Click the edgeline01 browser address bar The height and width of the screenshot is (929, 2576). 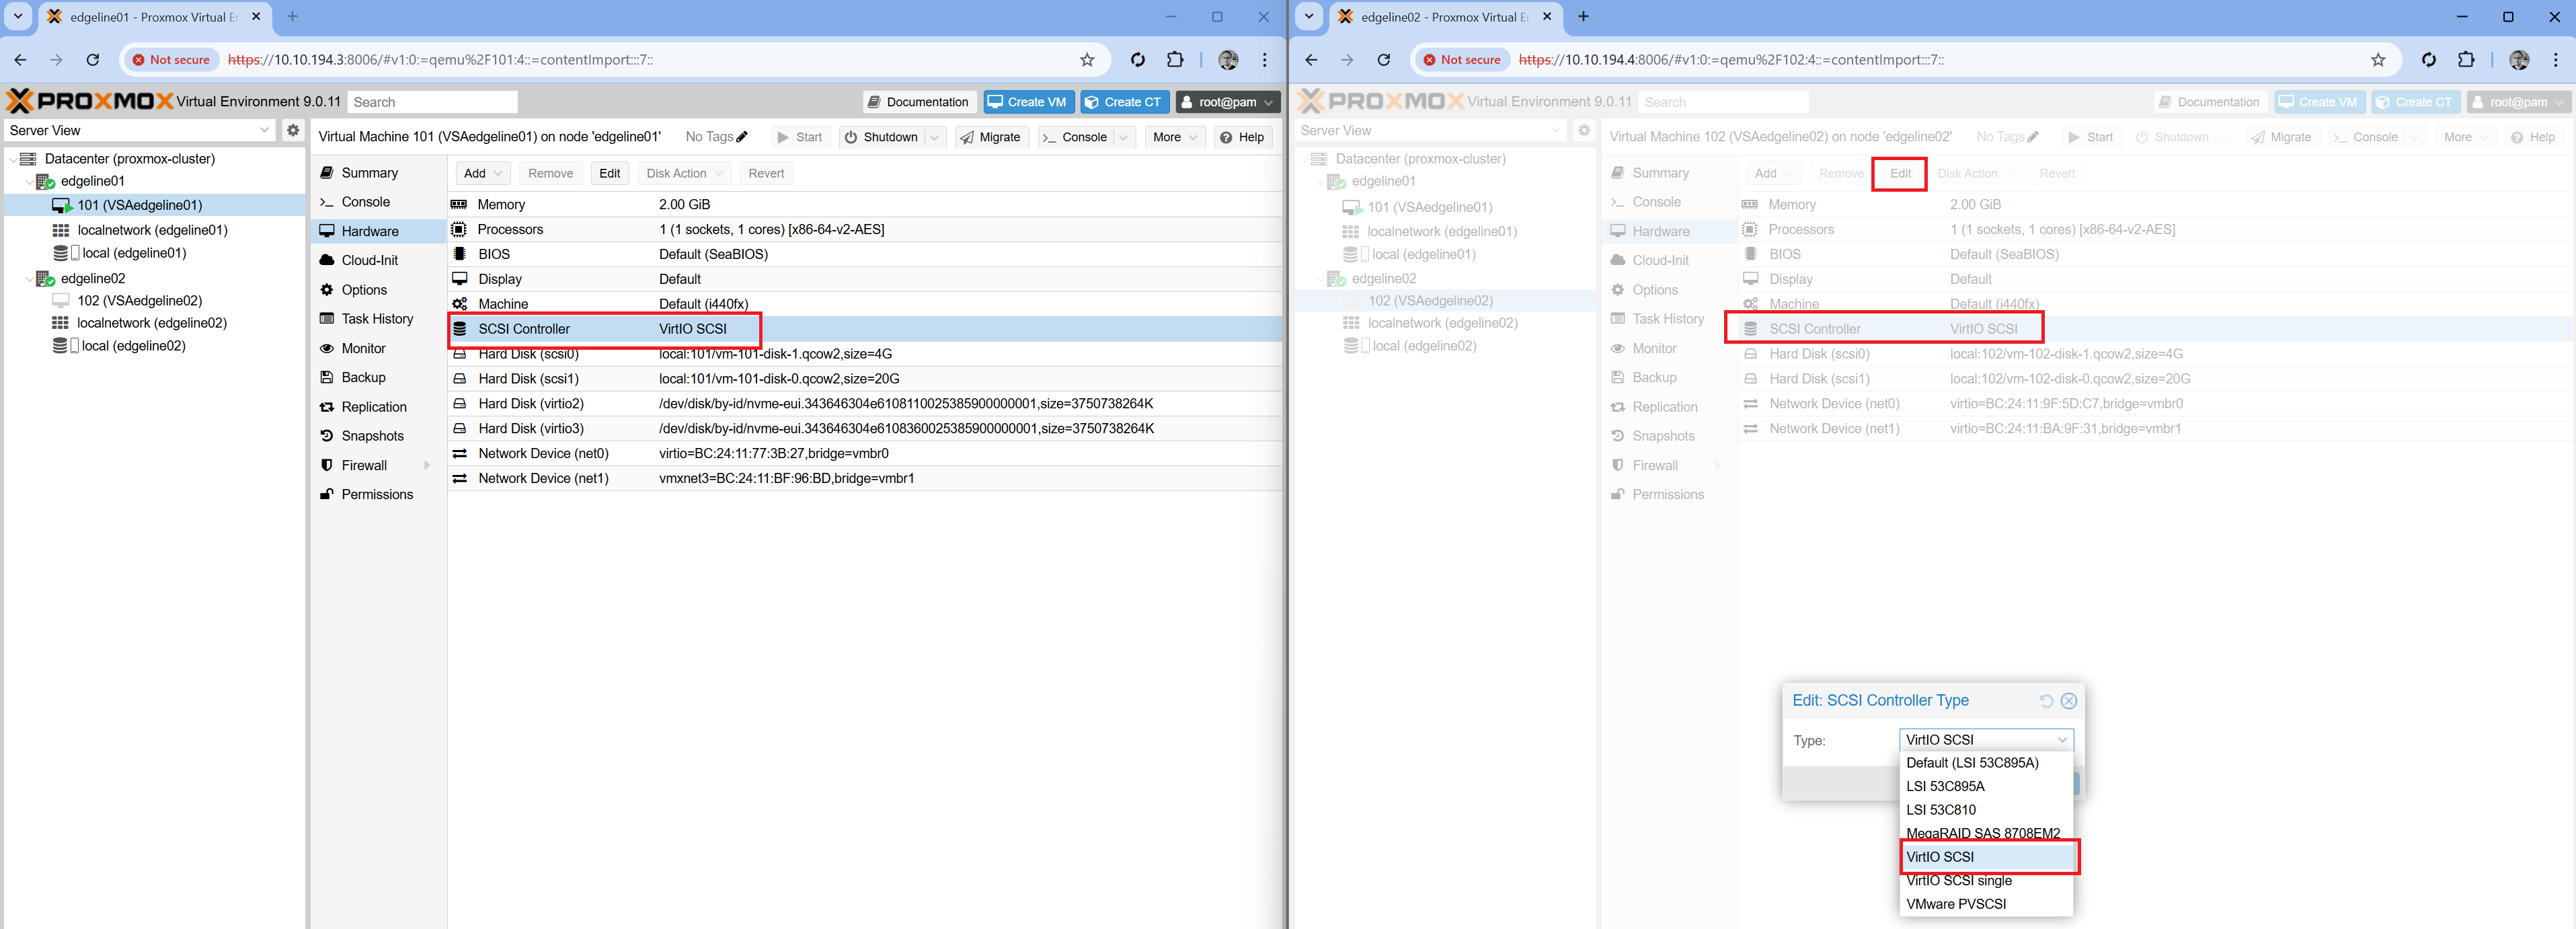pos(640,60)
